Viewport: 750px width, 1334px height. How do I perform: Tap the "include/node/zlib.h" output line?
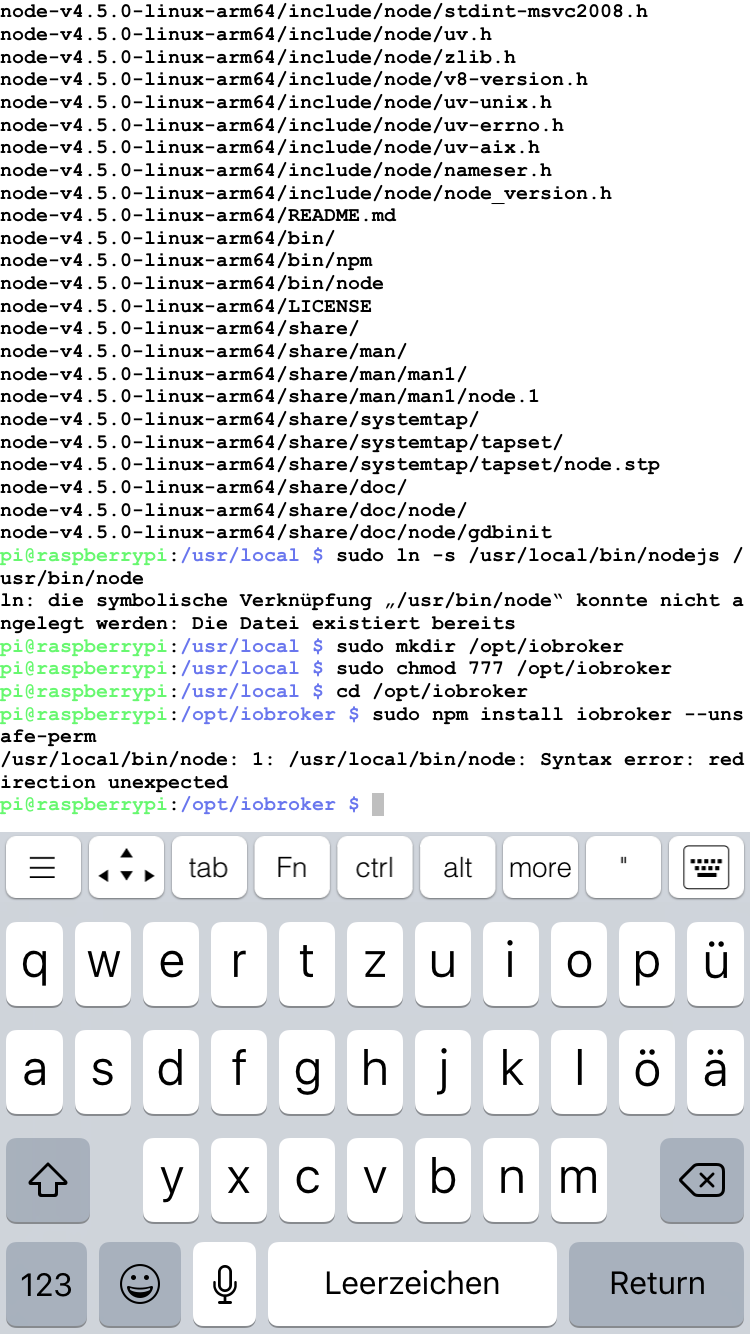258,57
